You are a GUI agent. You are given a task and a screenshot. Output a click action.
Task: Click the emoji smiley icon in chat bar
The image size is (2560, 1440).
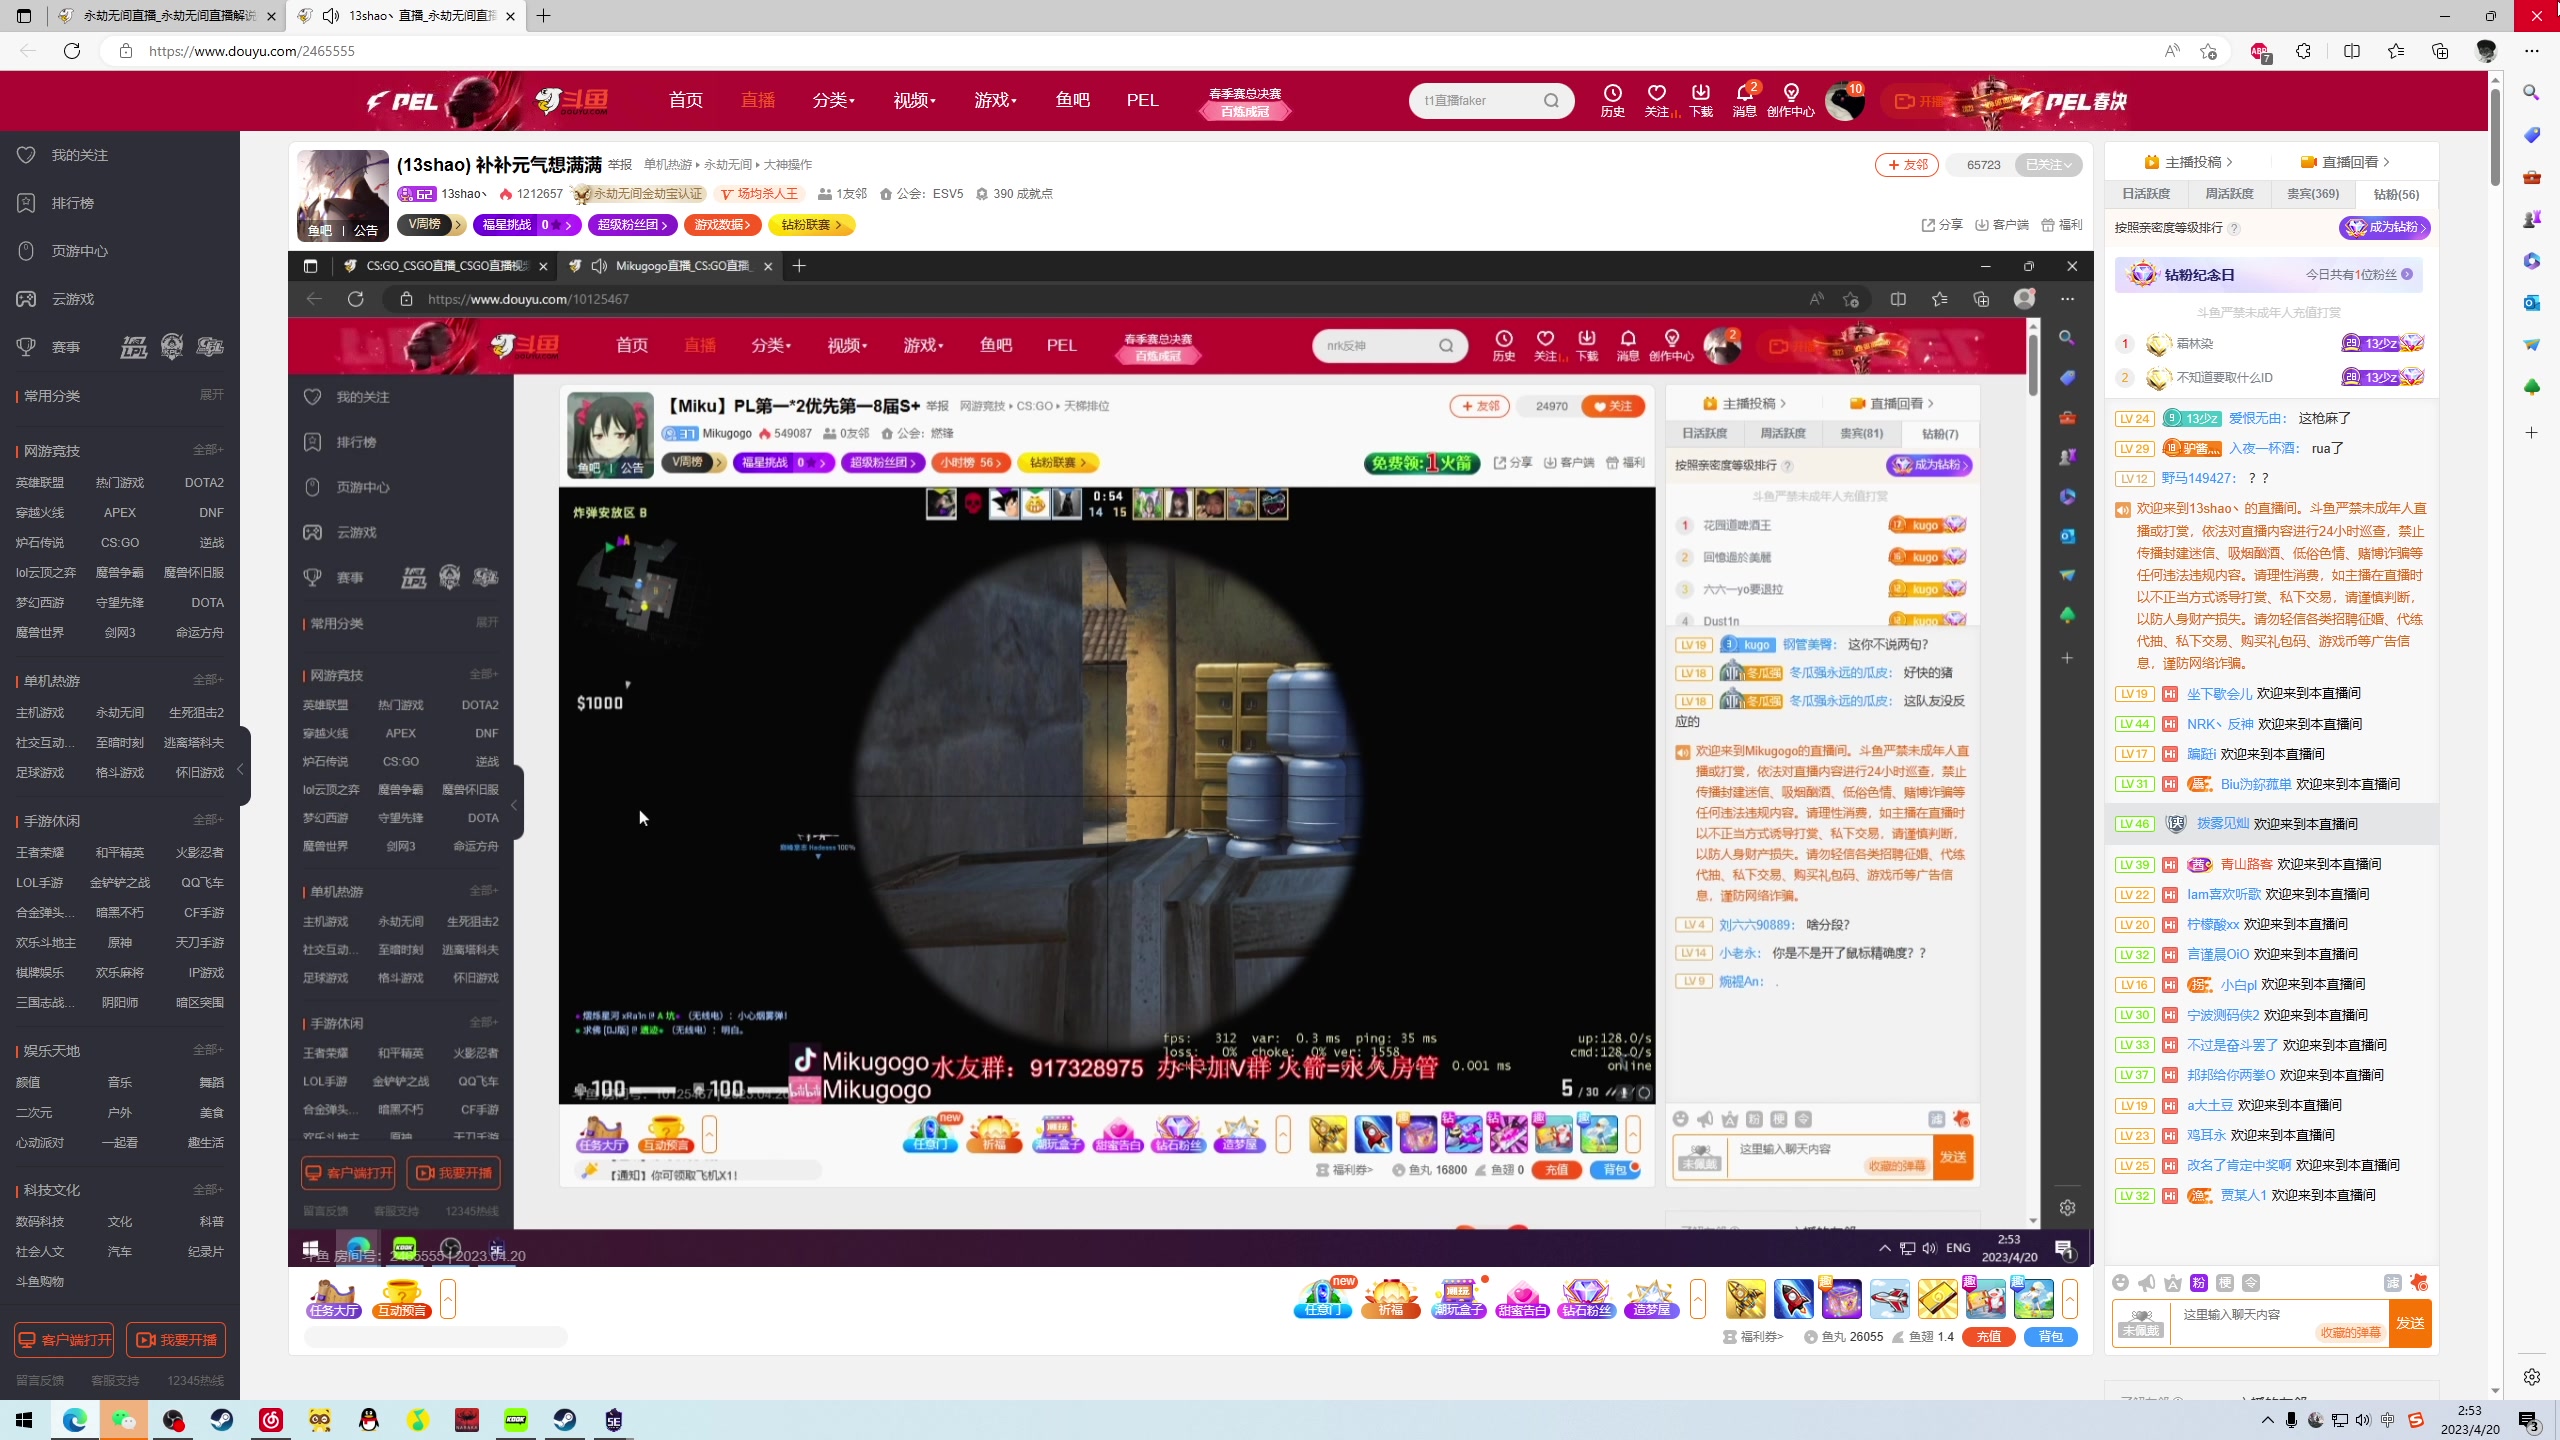coord(2120,1283)
